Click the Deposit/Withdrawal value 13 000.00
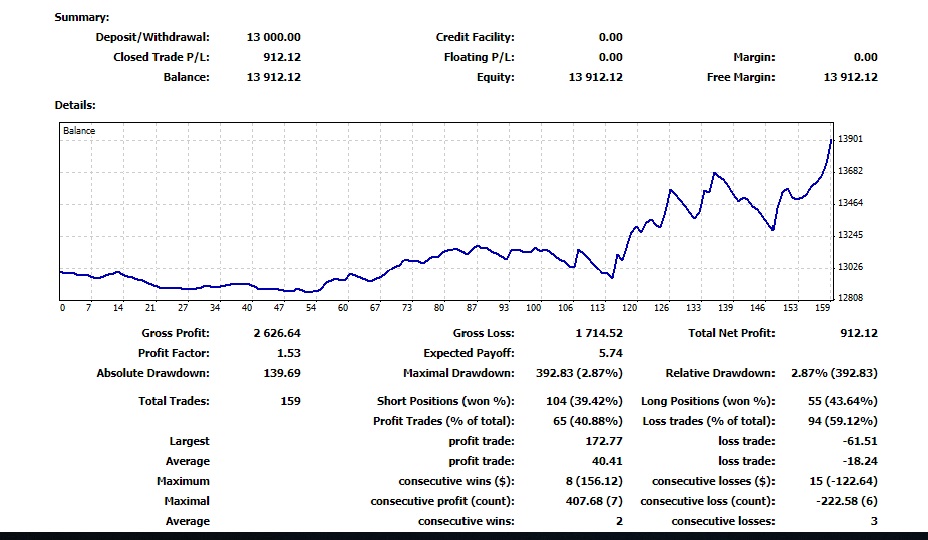 [x=273, y=37]
